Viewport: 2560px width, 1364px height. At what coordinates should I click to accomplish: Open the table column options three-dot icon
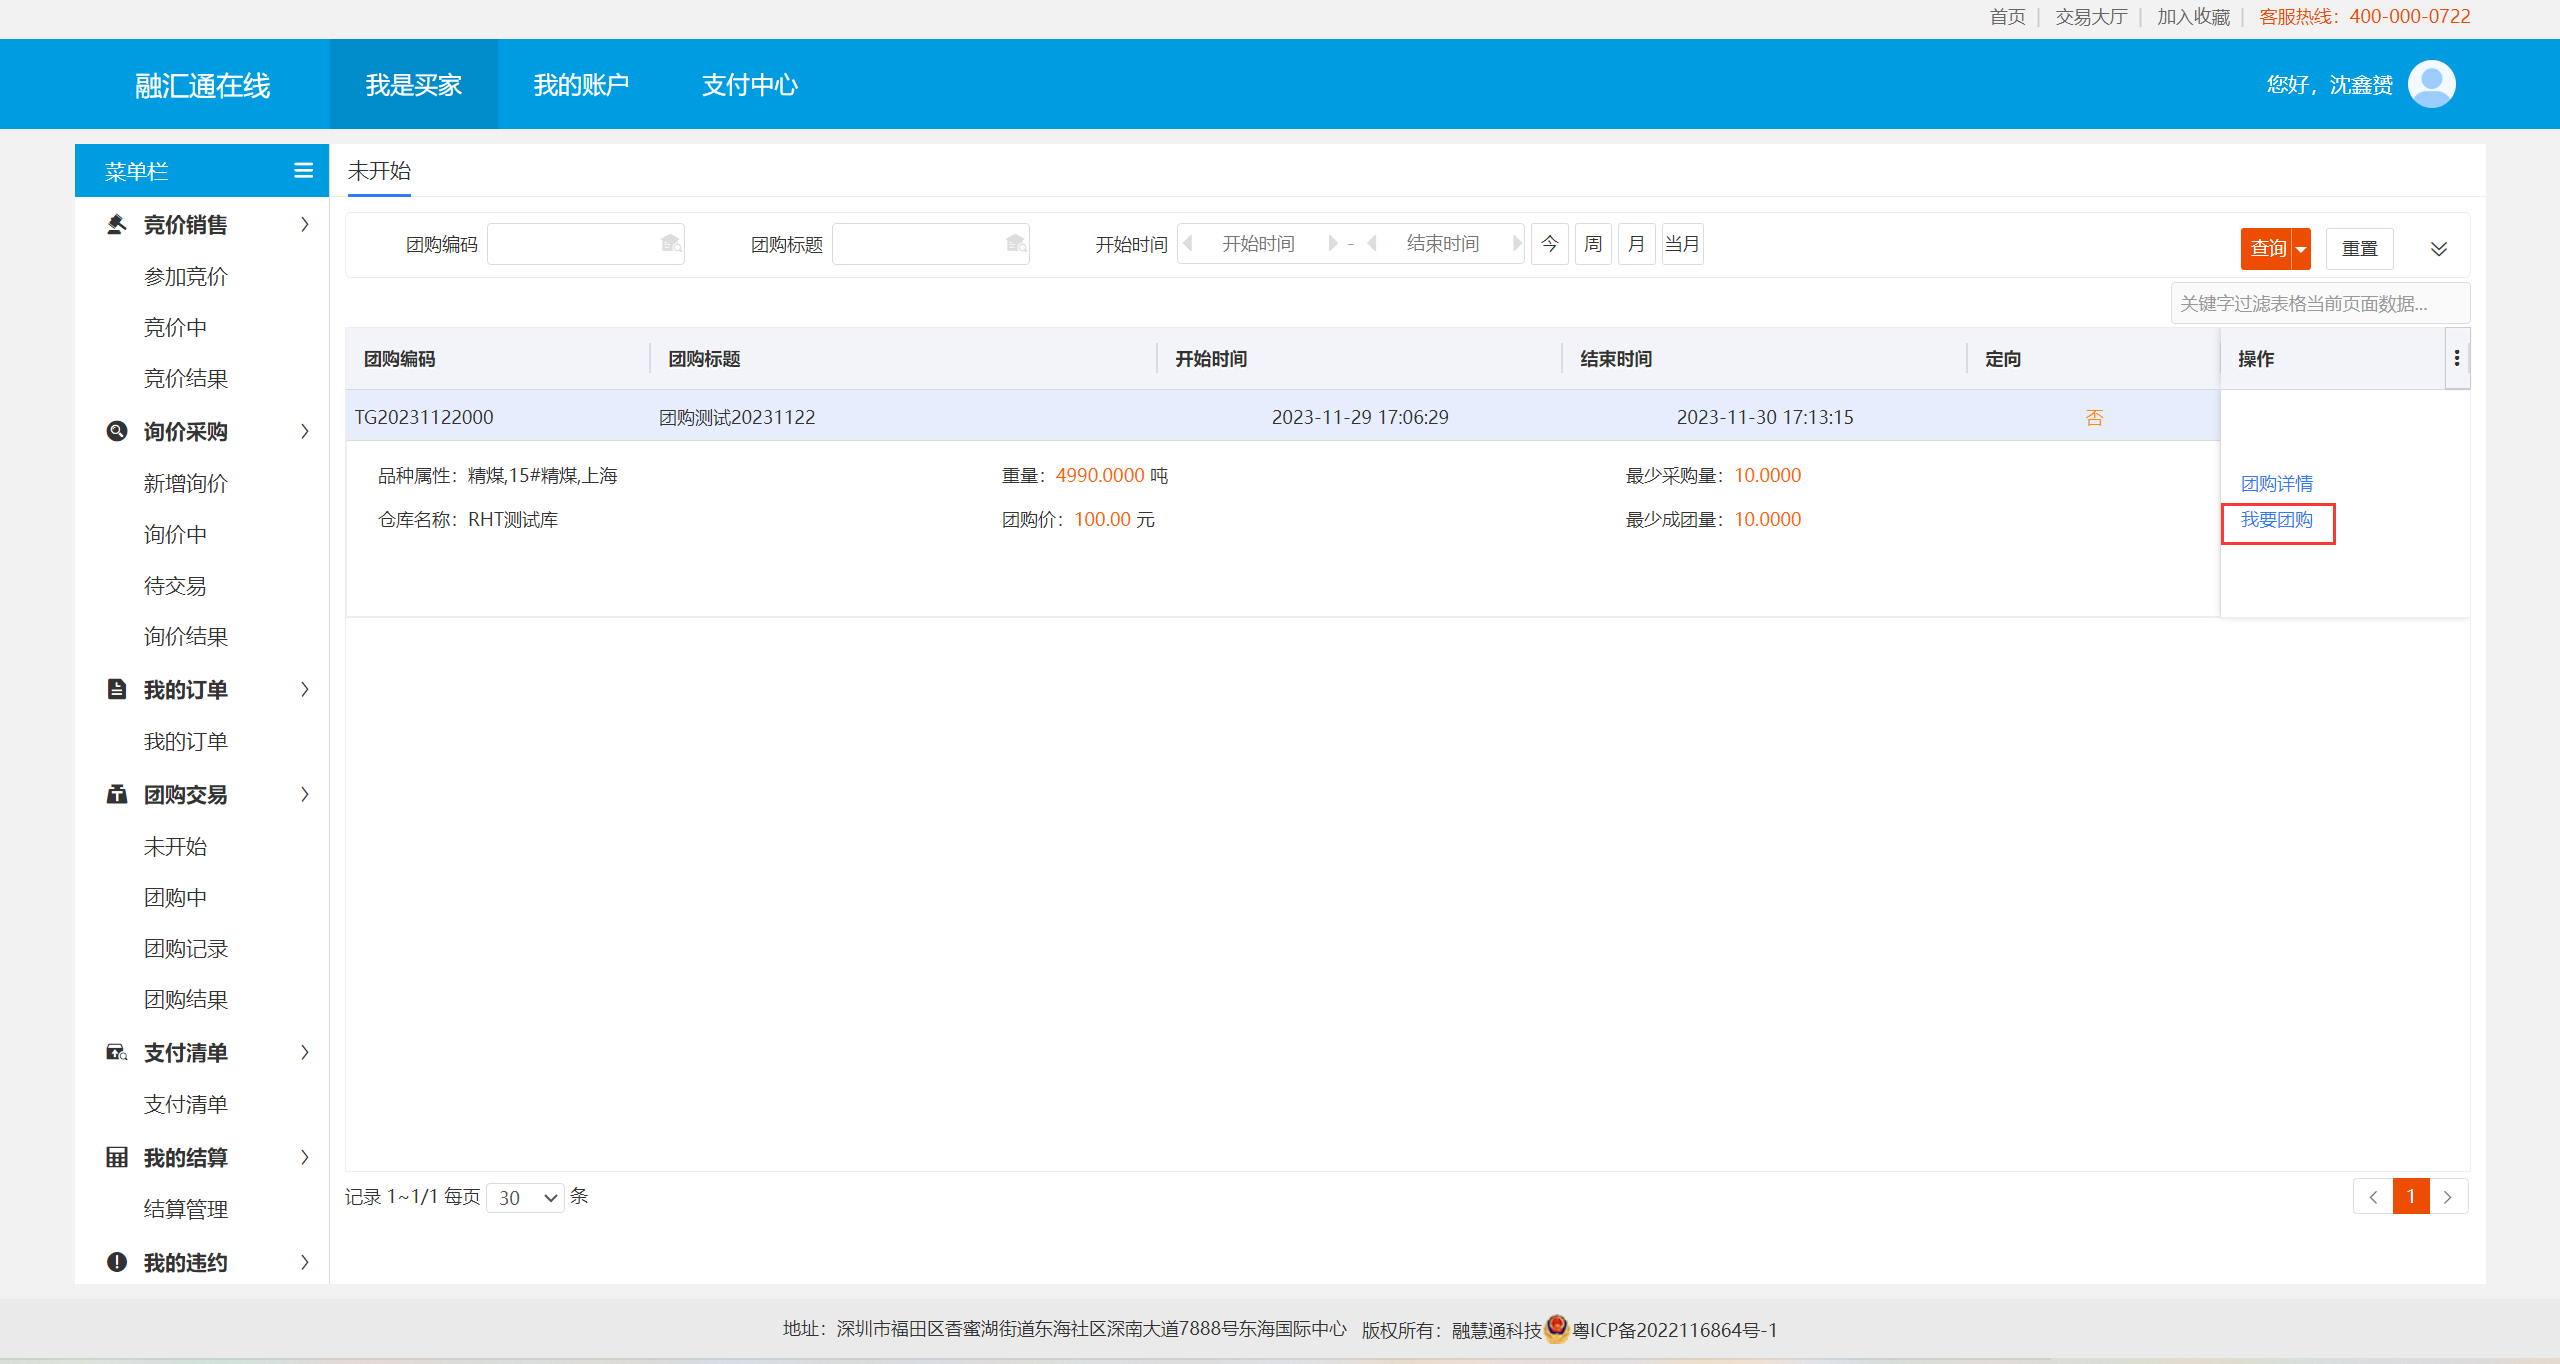(2457, 358)
